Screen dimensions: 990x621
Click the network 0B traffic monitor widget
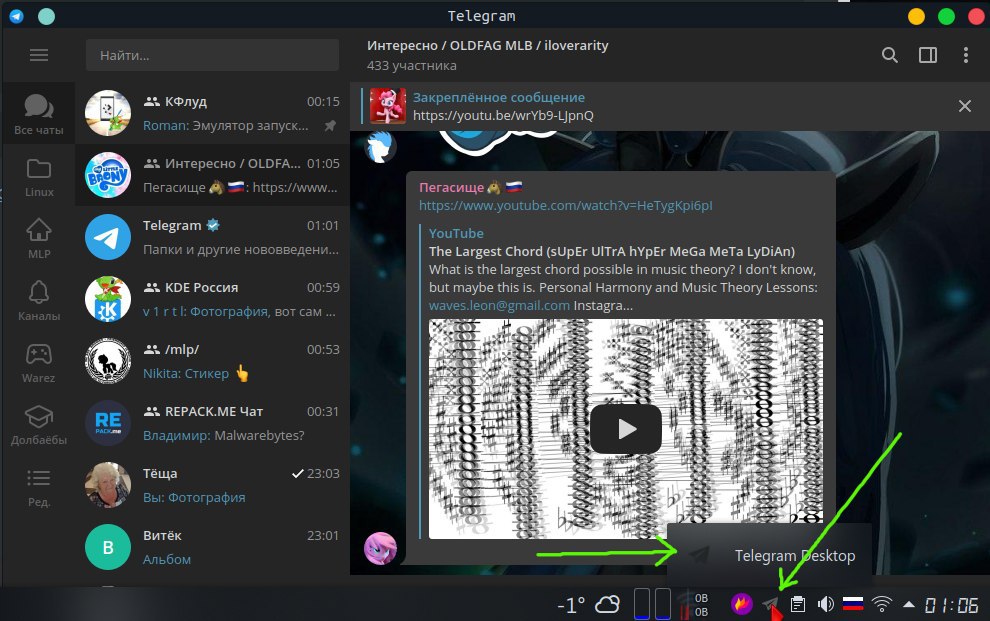[693, 605]
